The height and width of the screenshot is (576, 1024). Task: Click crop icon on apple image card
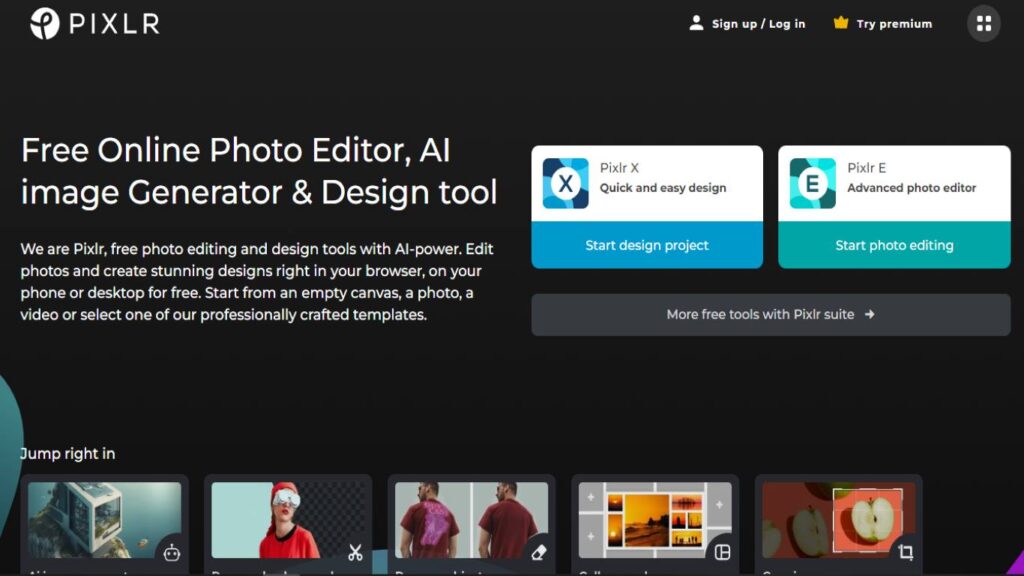point(906,552)
